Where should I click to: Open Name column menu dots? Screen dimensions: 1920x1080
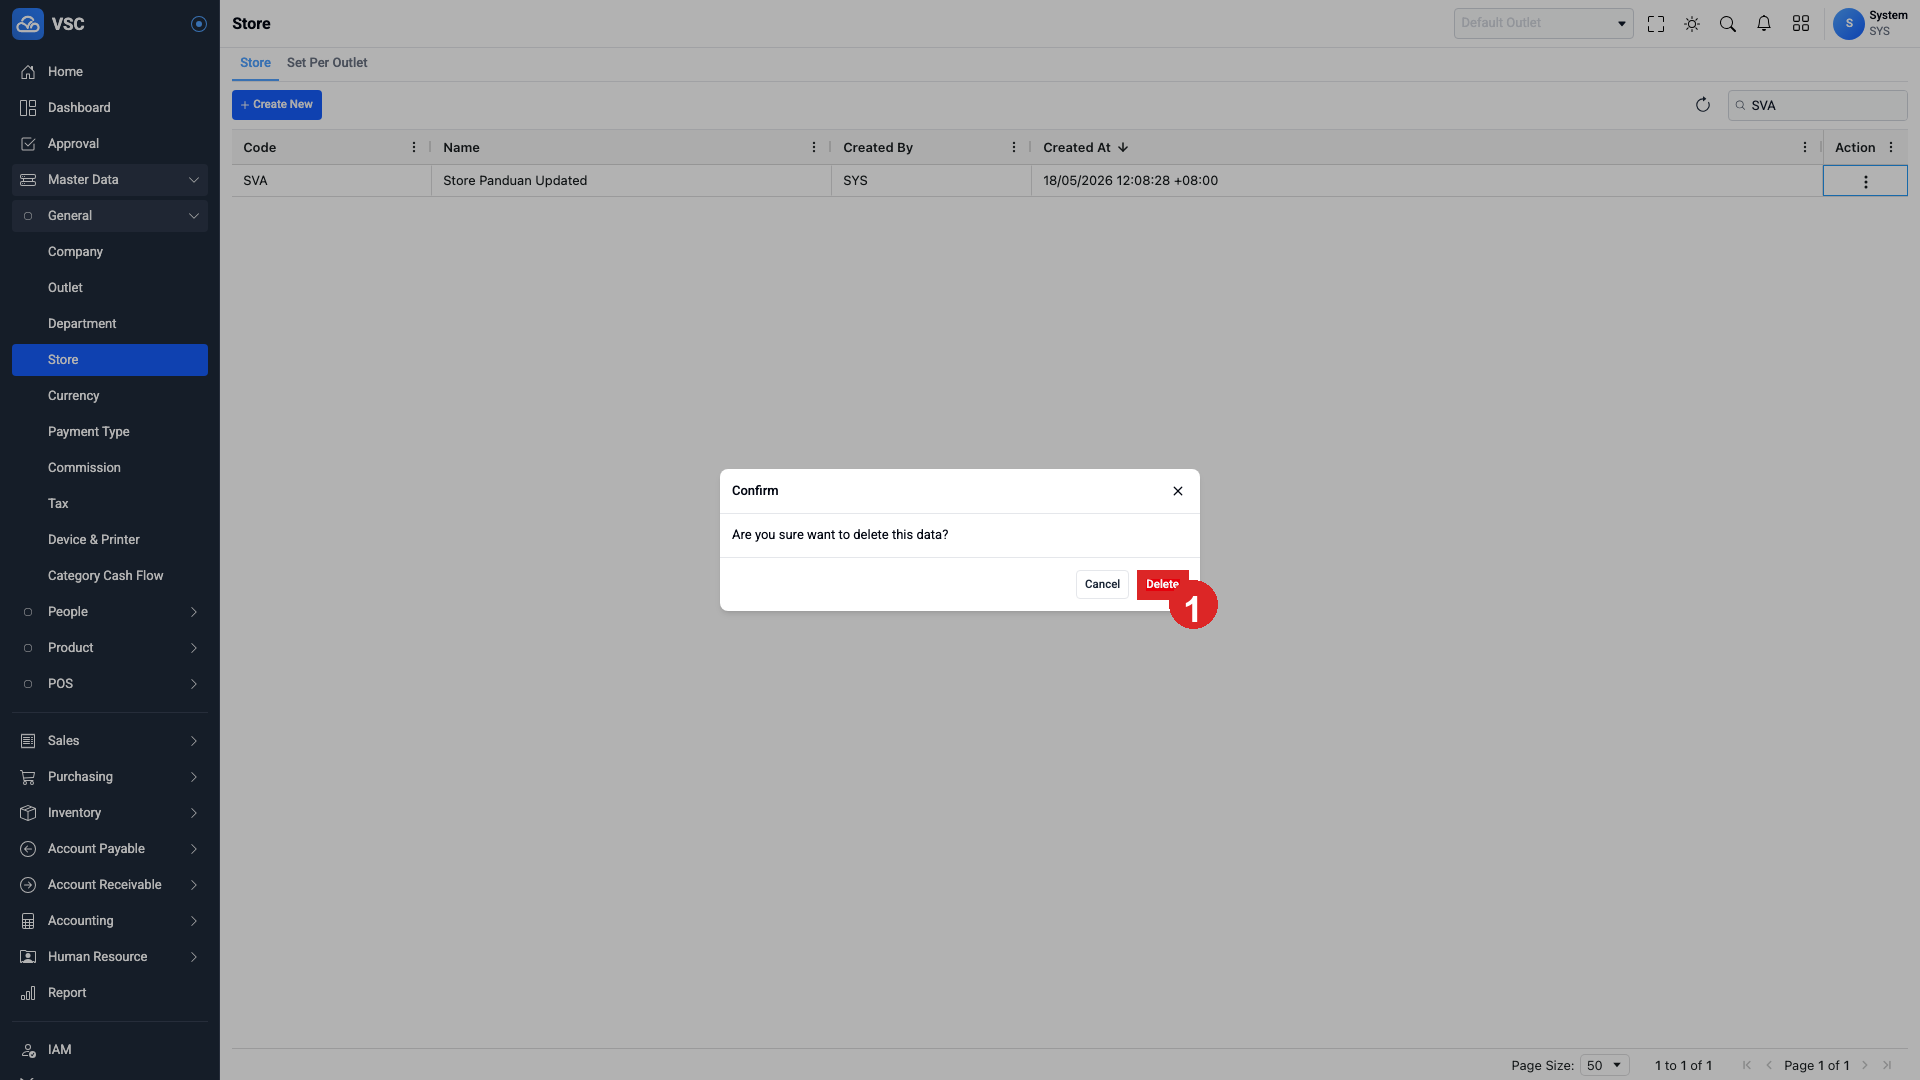(x=814, y=147)
